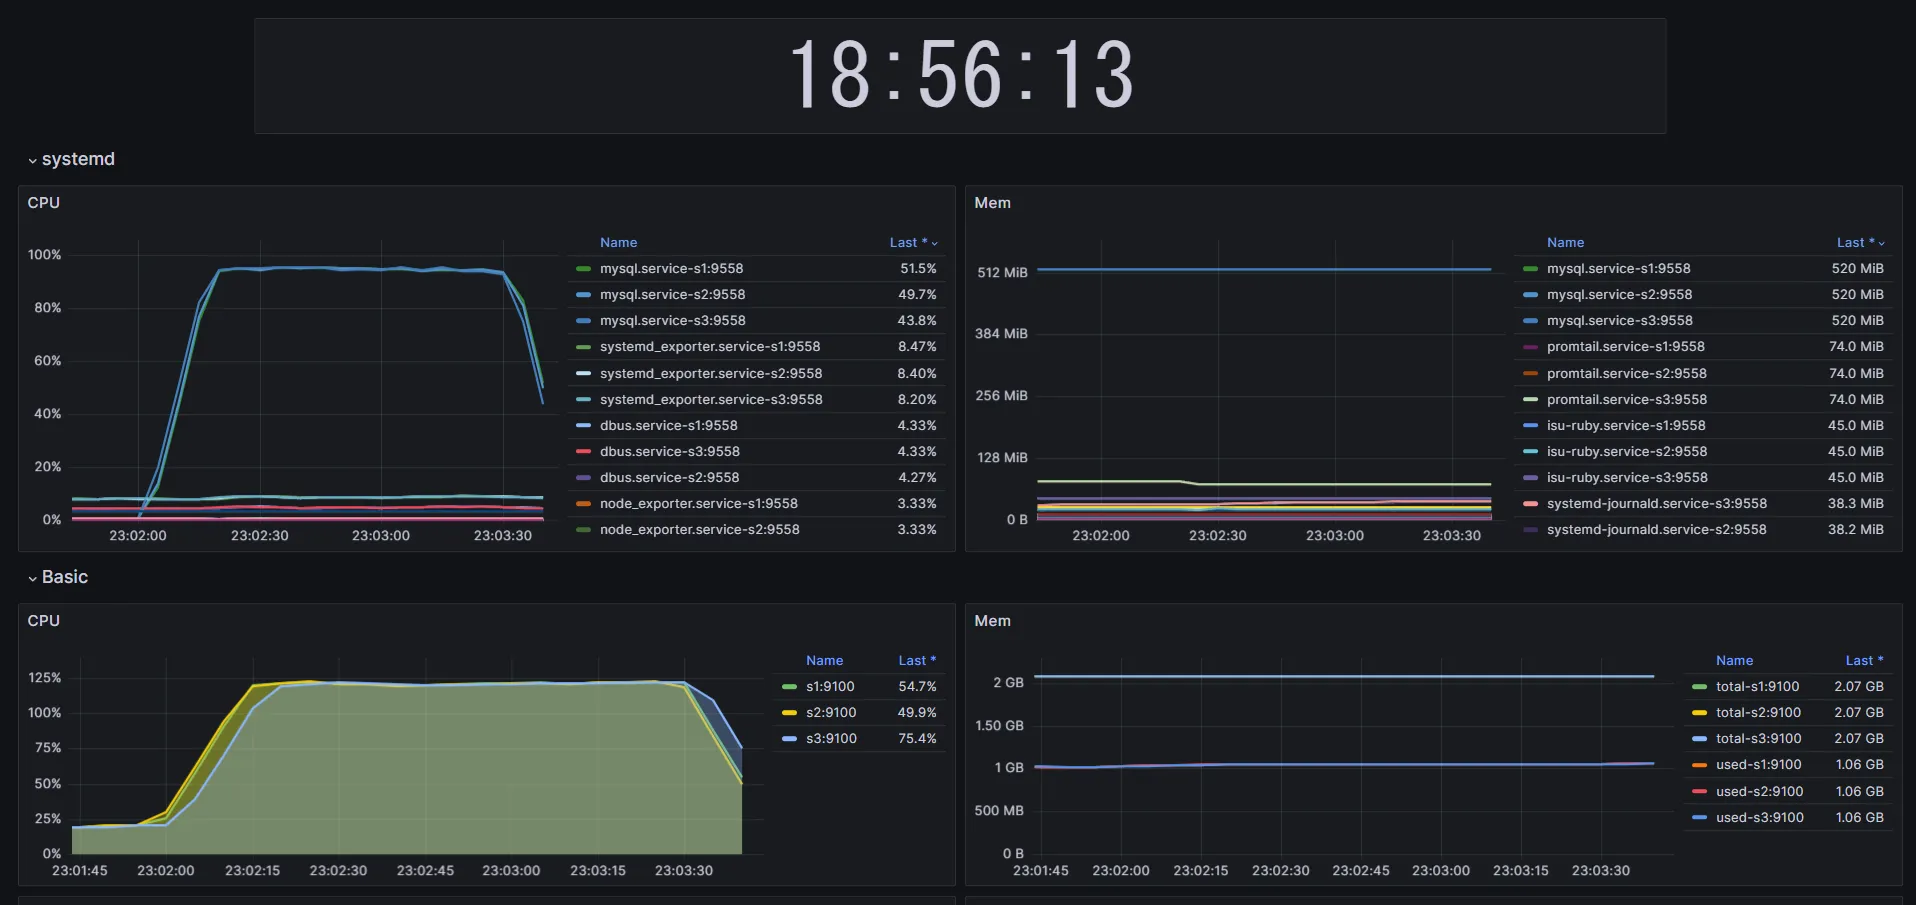This screenshot has width=1916, height=905.
Task: Click Name header in Basic Mem legend
Action: [x=1734, y=661]
